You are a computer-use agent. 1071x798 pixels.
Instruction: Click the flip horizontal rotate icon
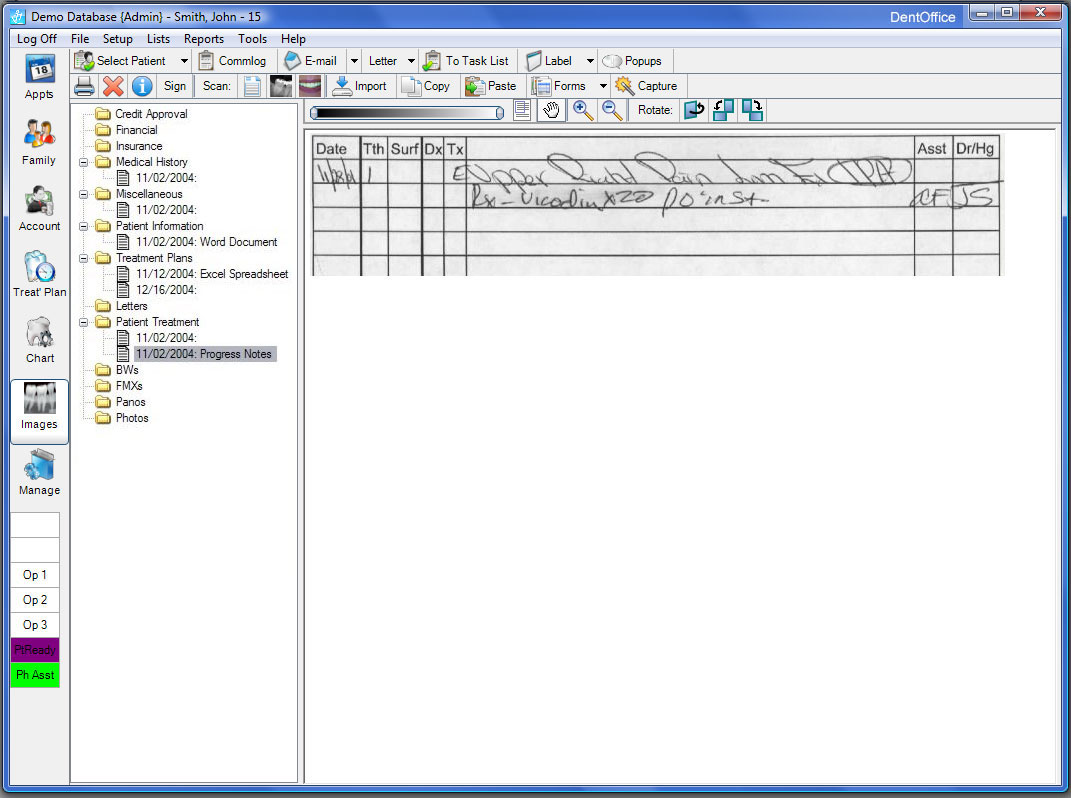click(694, 110)
